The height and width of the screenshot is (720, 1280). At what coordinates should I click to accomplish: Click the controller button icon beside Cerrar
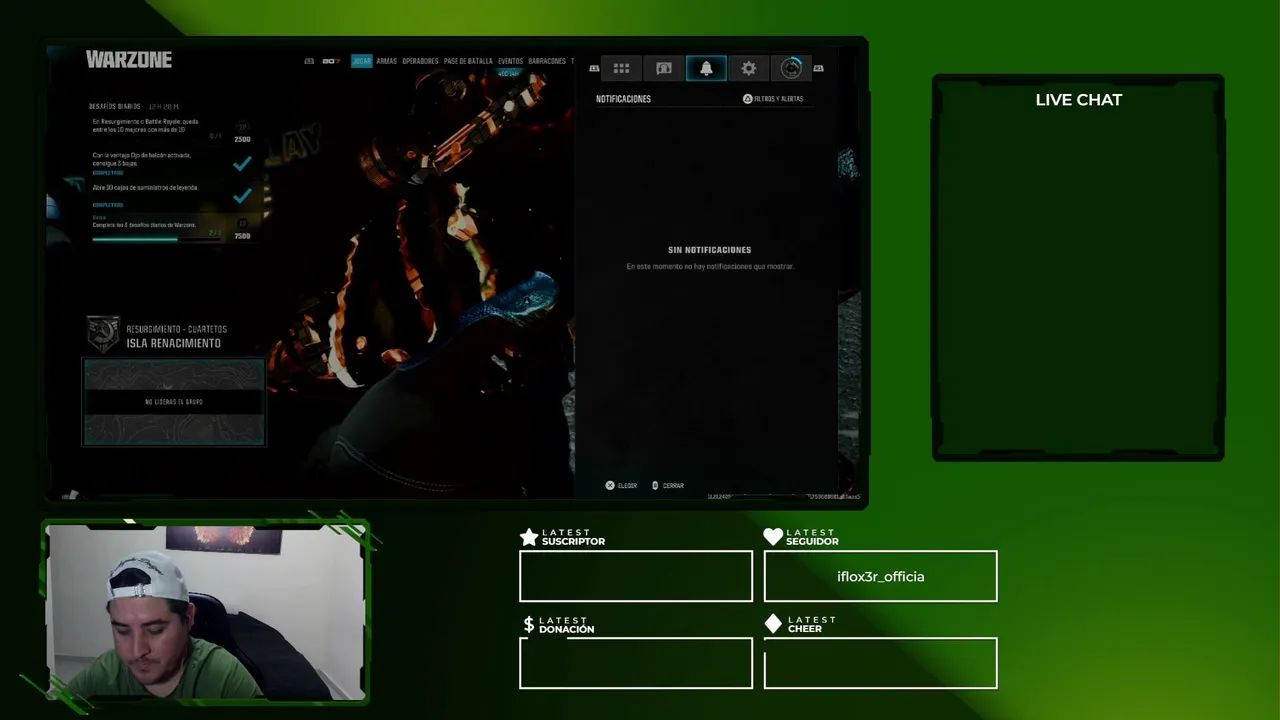tap(655, 485)
